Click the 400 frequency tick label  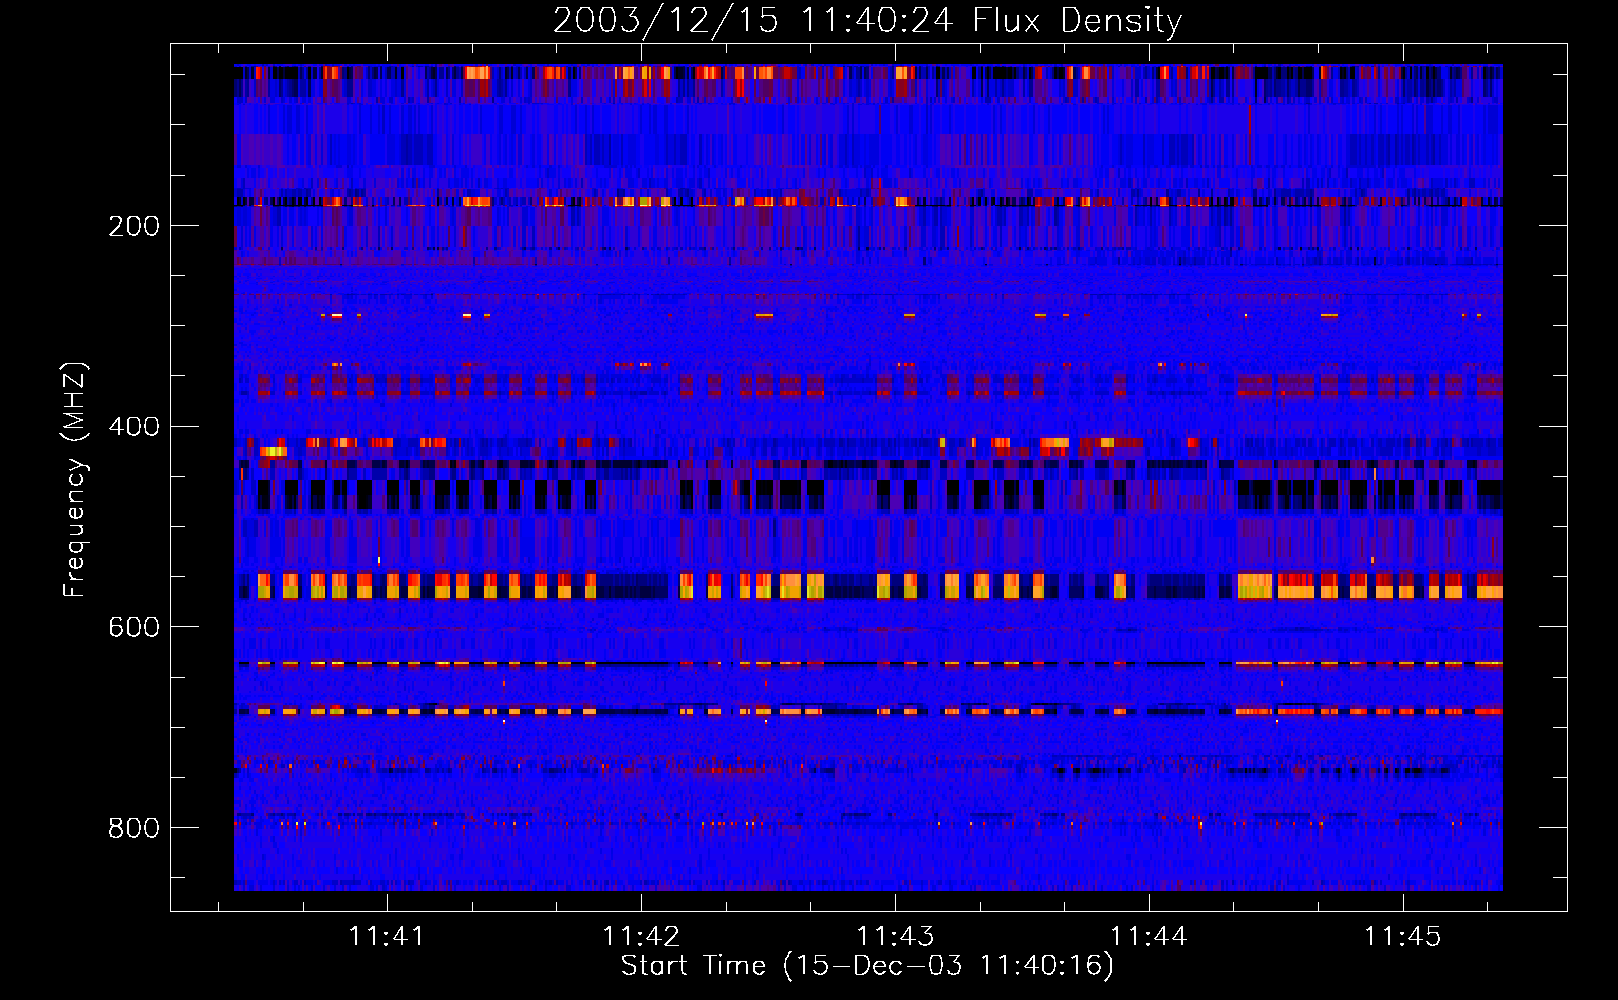134,427
